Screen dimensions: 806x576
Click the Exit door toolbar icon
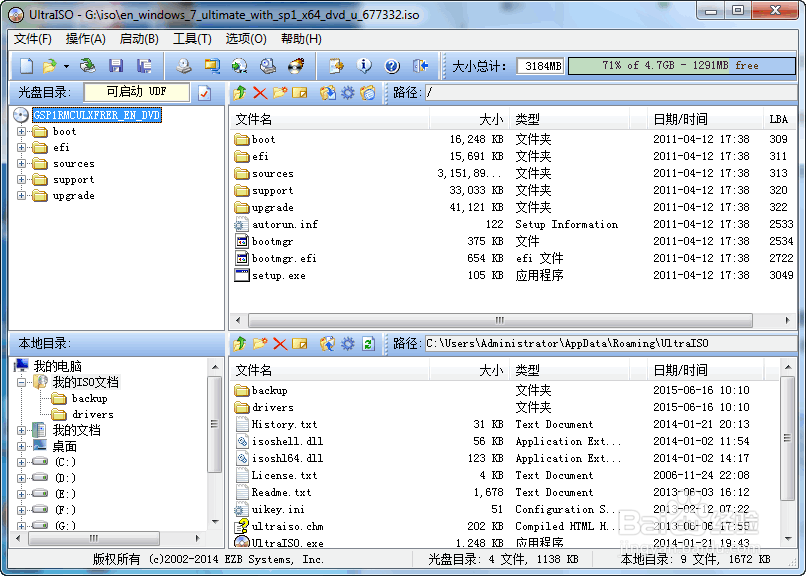pyautogui.click(x=420, y=66)
